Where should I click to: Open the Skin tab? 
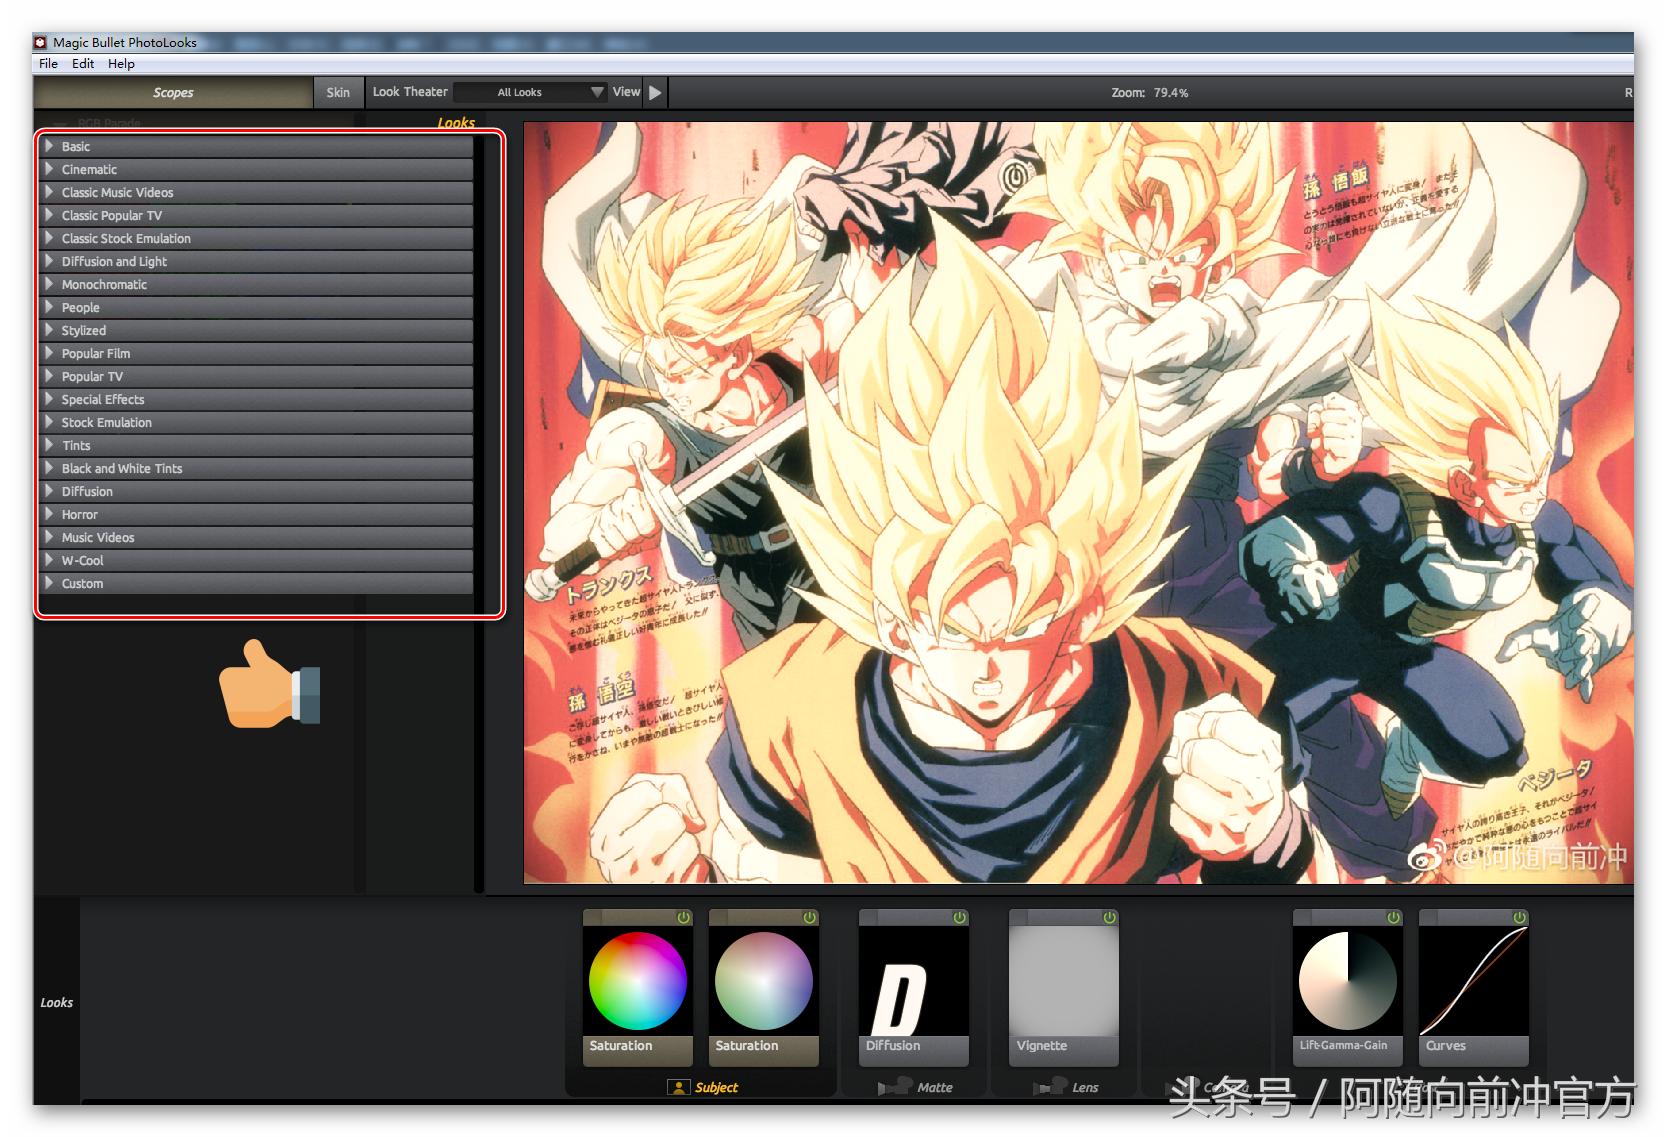(x=338, y=92)
